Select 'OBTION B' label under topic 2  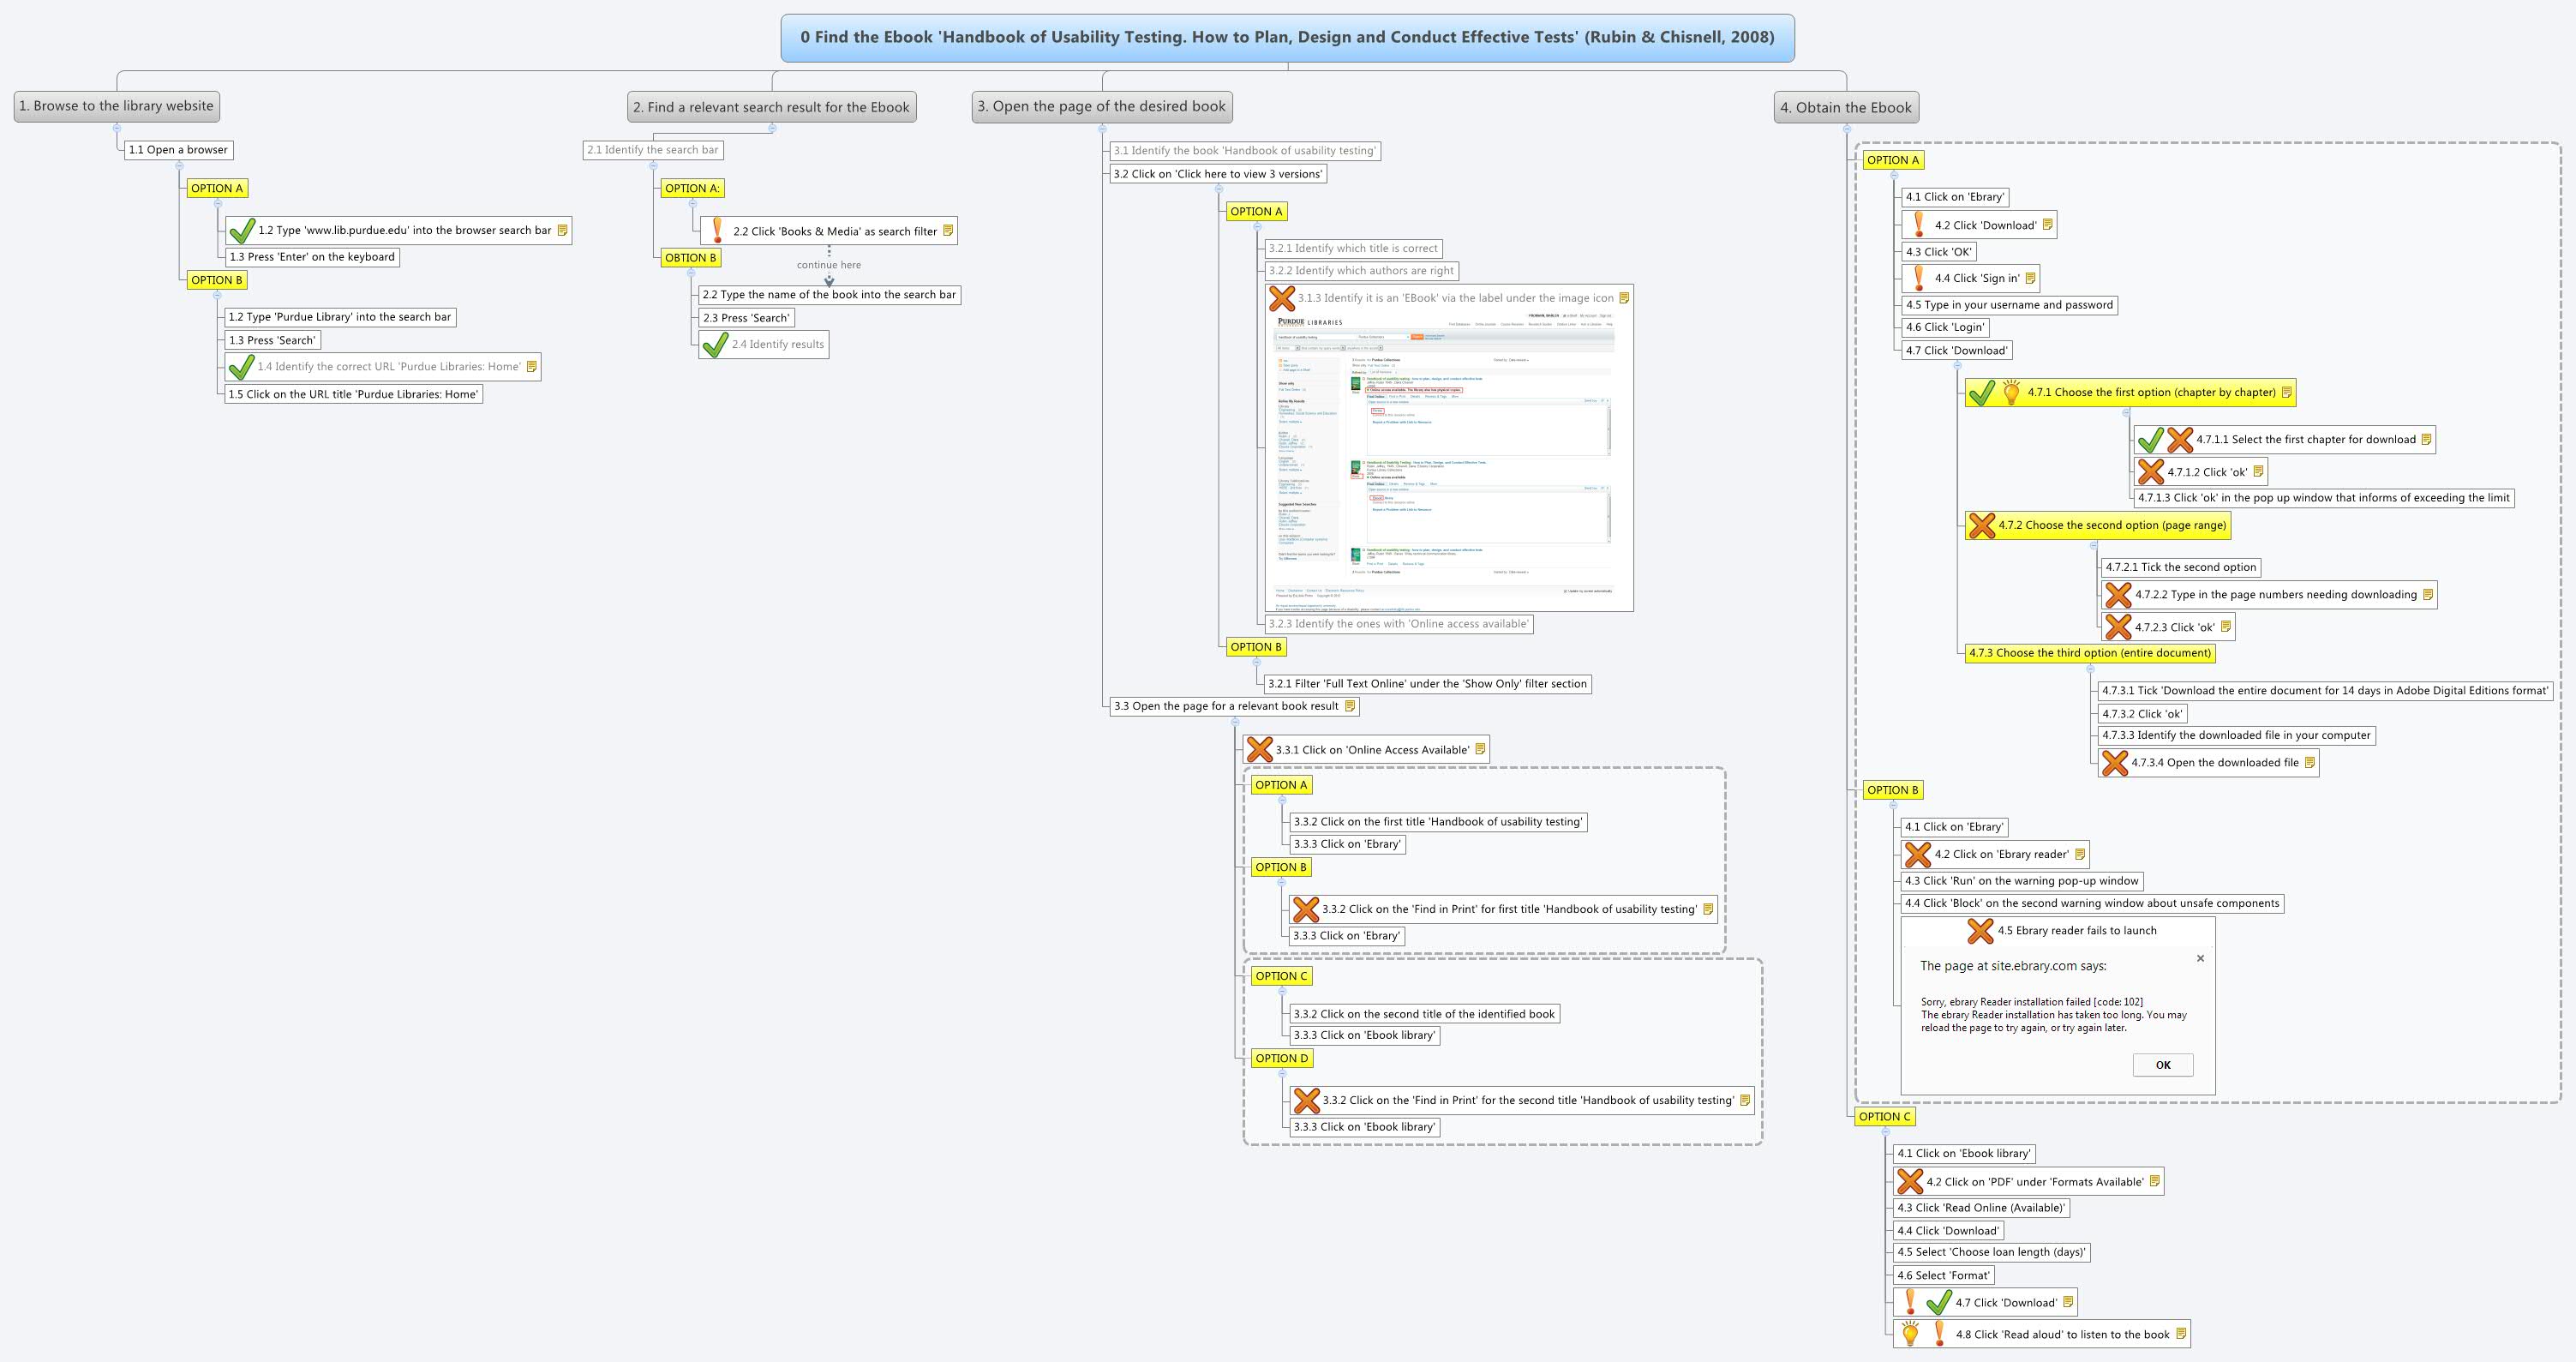[691, 258]
